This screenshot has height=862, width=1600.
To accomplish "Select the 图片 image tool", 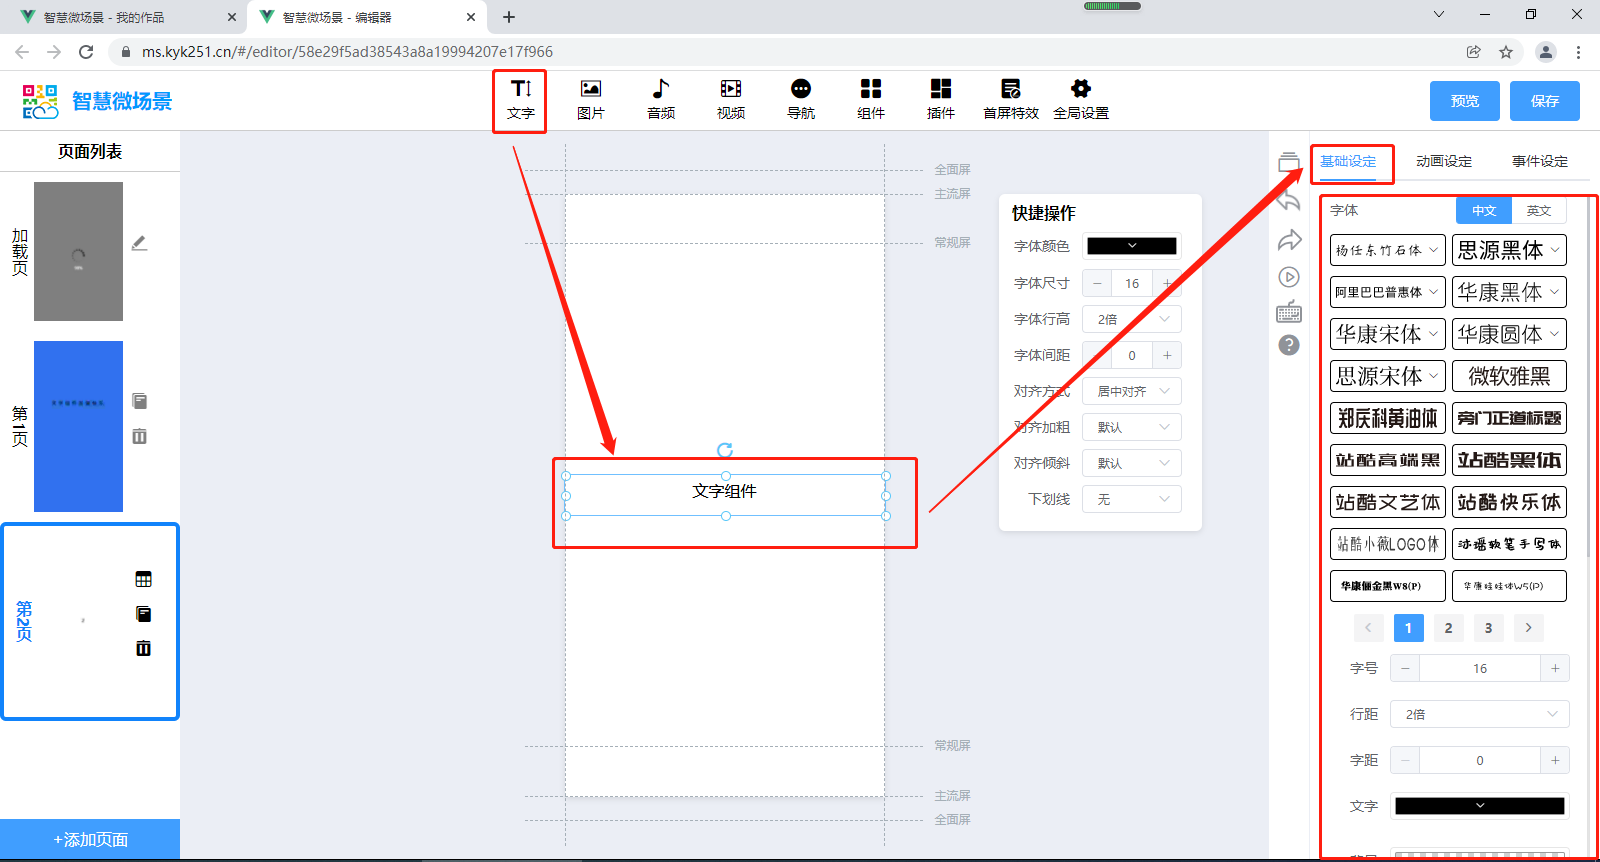I will point(590,99).
